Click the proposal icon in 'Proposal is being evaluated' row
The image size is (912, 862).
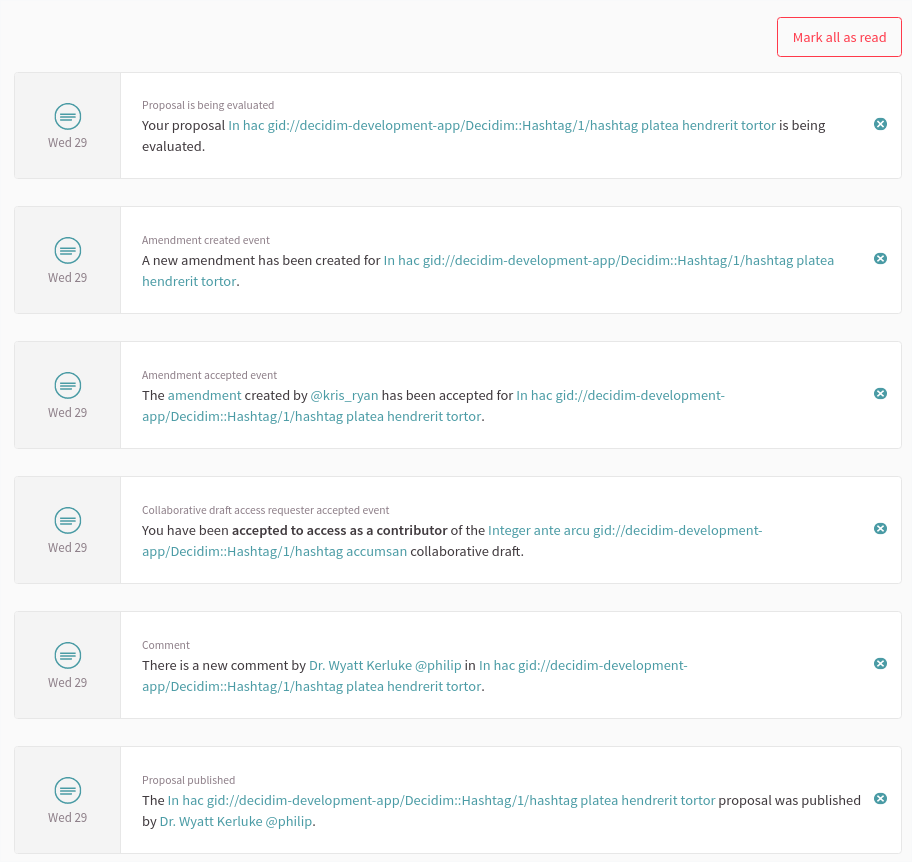[x=67, y=116]
